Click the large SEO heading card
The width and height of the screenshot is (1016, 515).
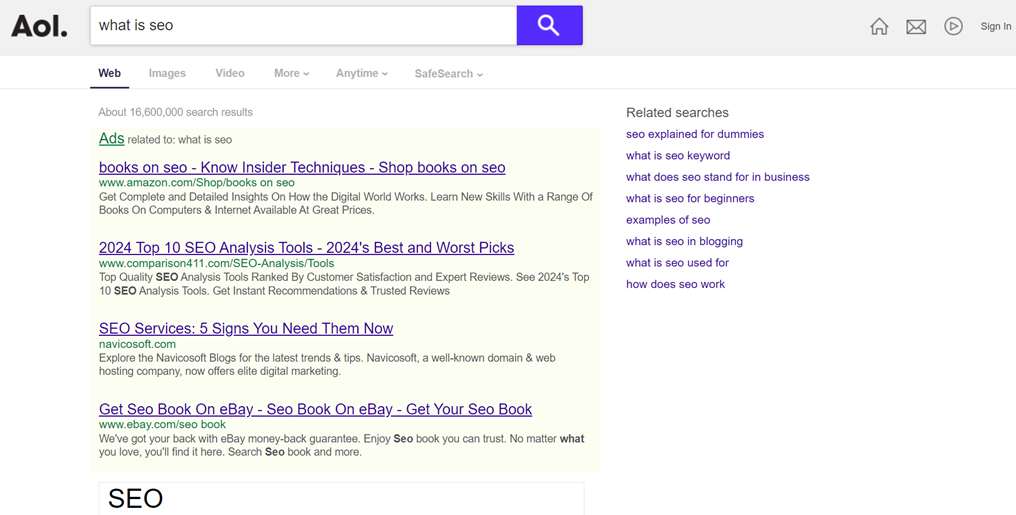tap(341, 498)
